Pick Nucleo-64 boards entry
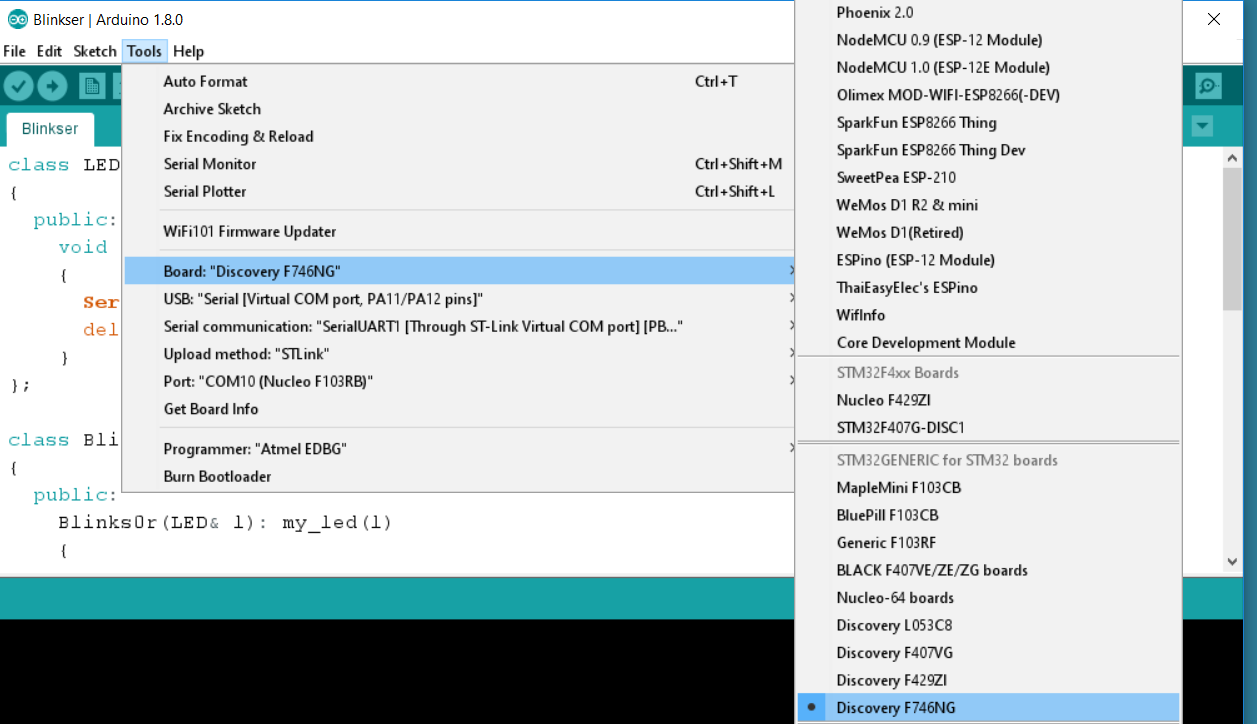The width and height of the screenshot is (1257, 724). pos(988,598)
